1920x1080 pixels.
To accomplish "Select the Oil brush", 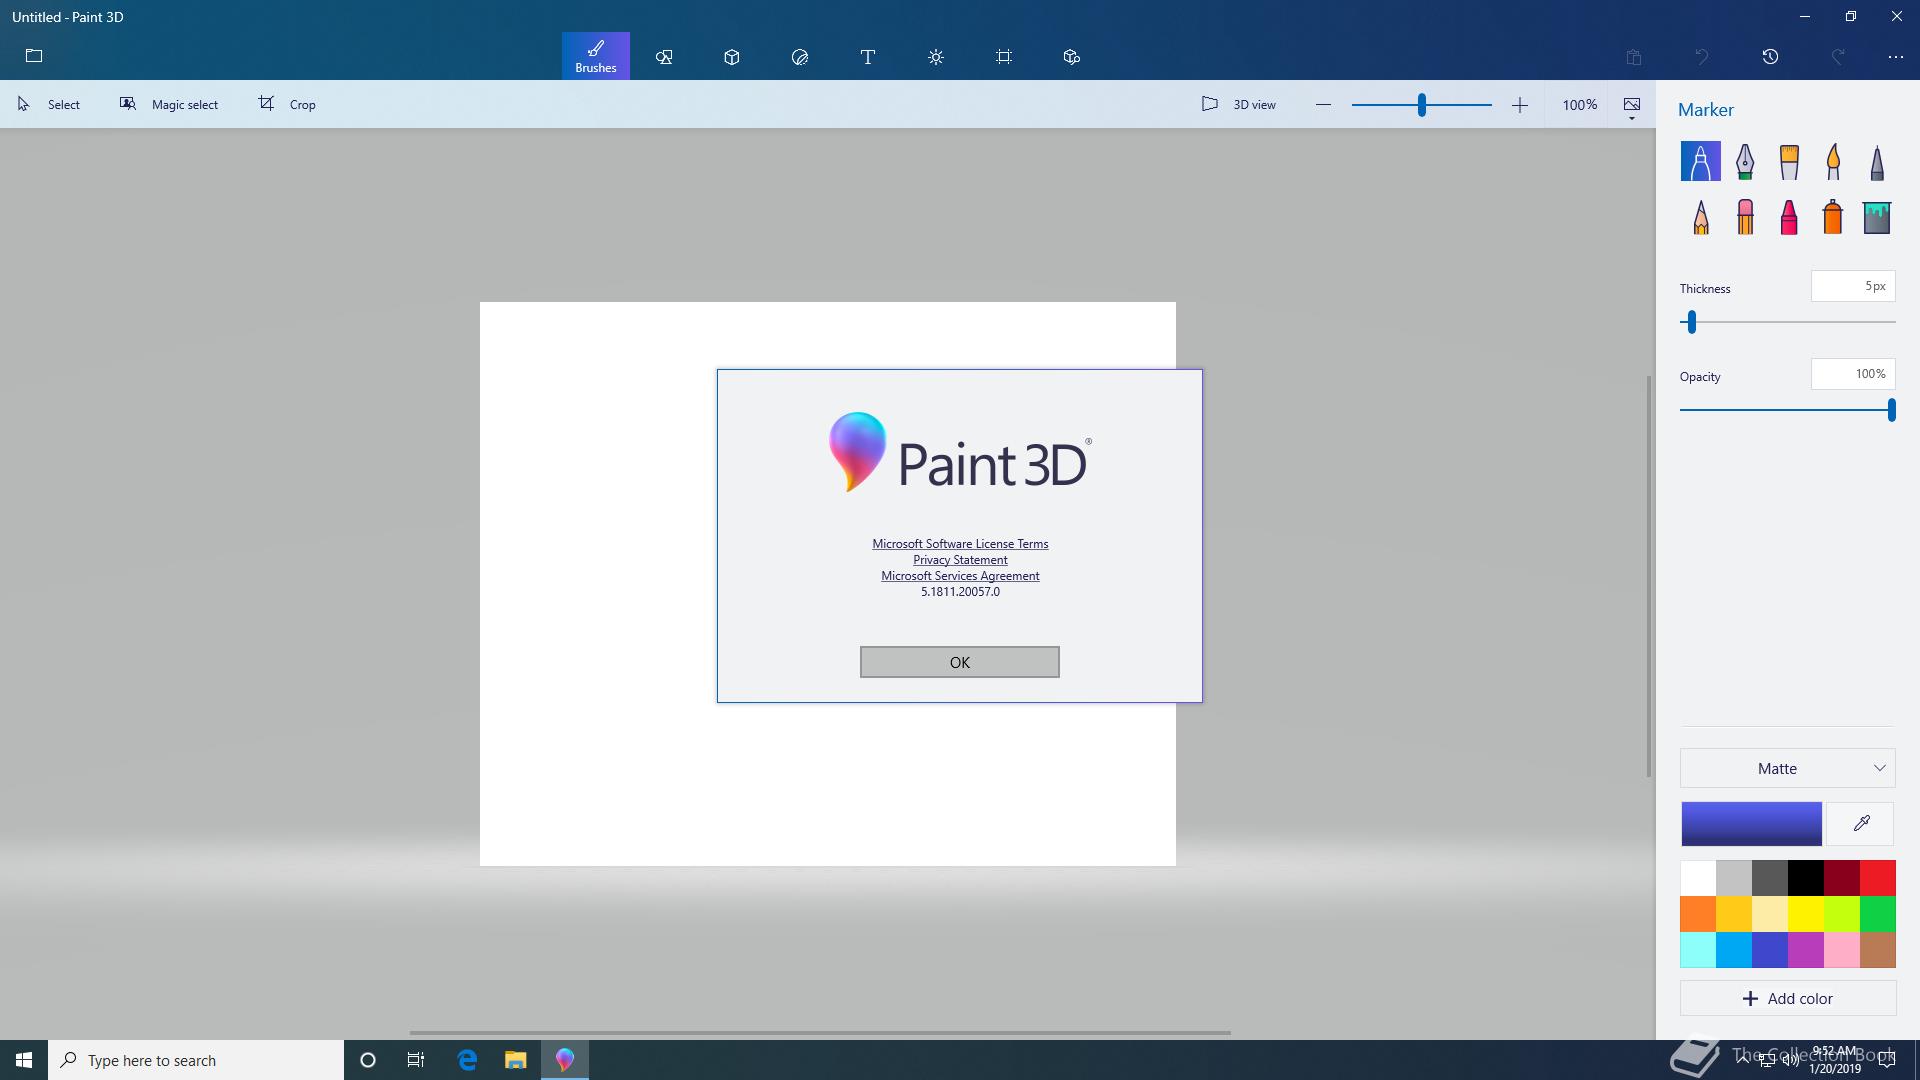I will click(x=1789, y=161).
